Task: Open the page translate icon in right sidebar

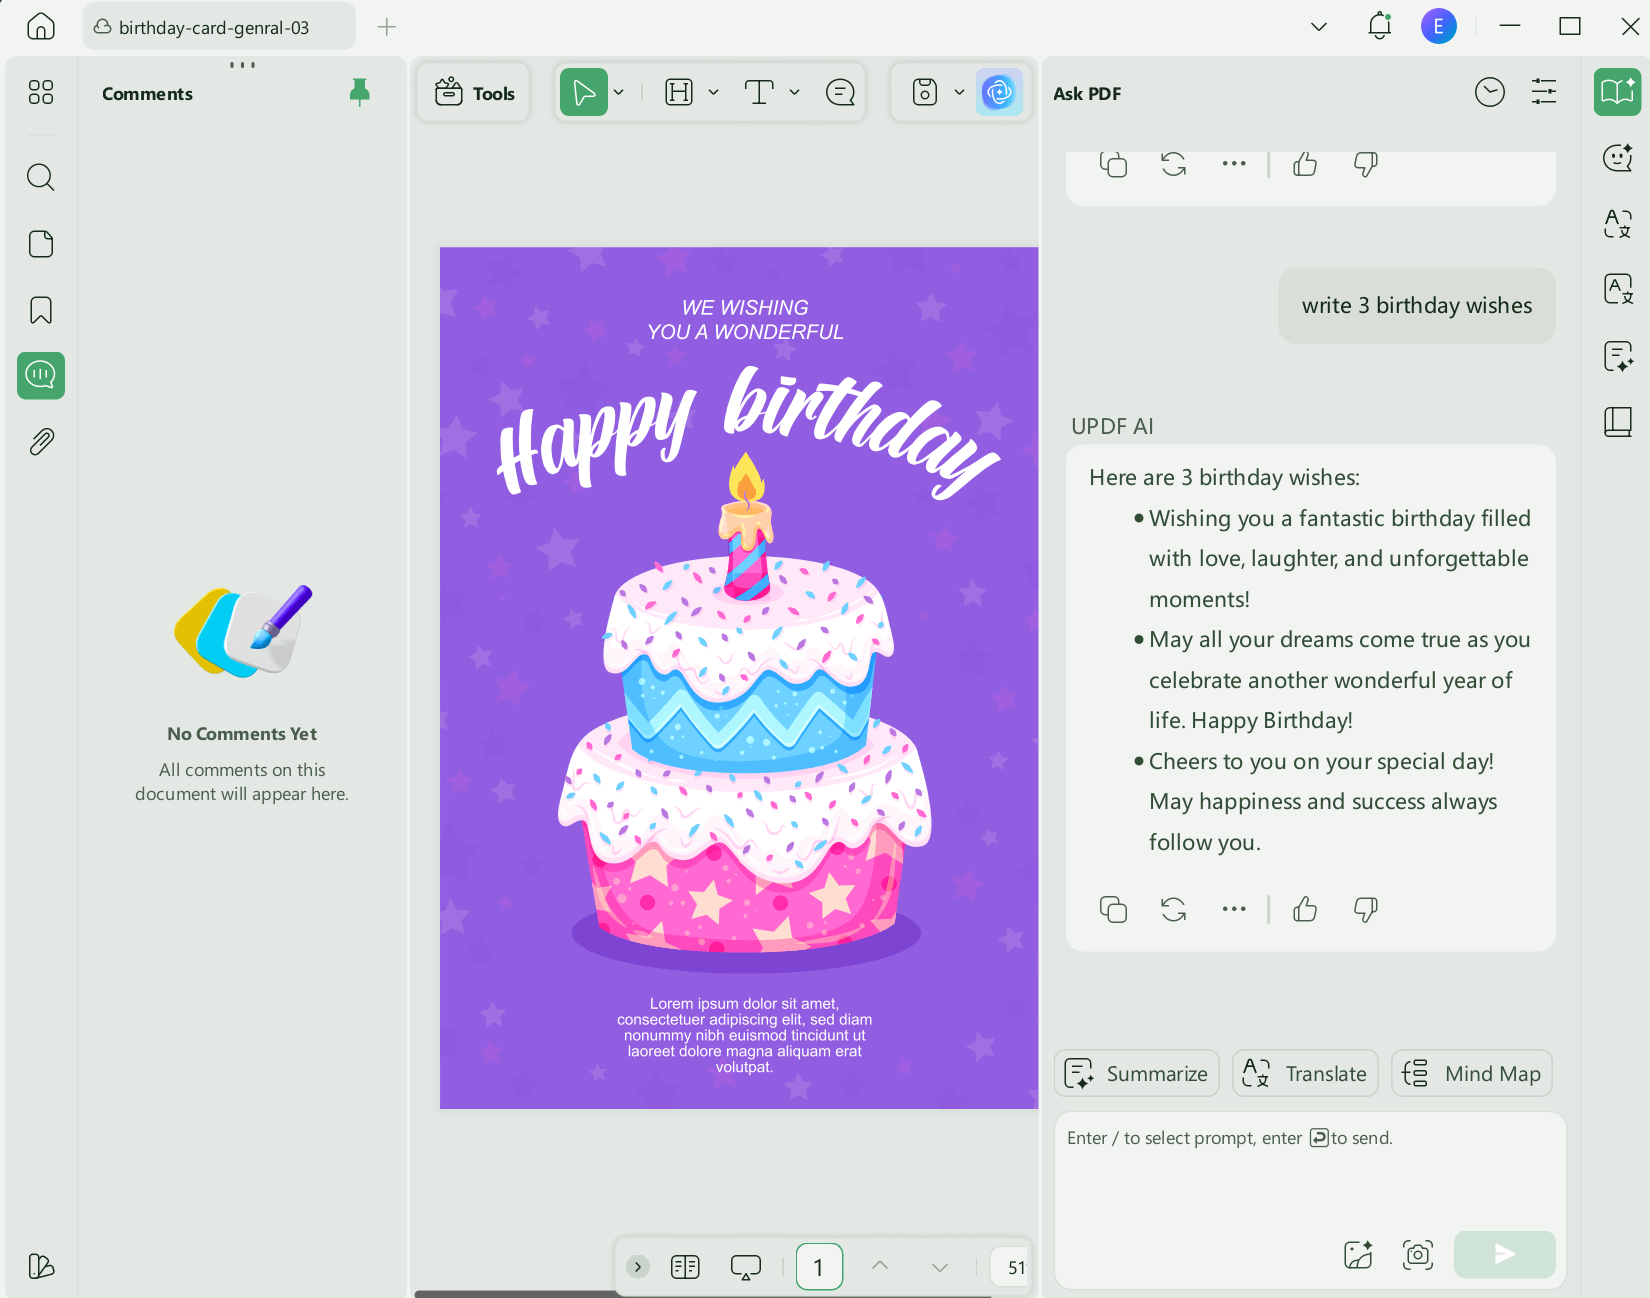Action: pos(1617,289)
